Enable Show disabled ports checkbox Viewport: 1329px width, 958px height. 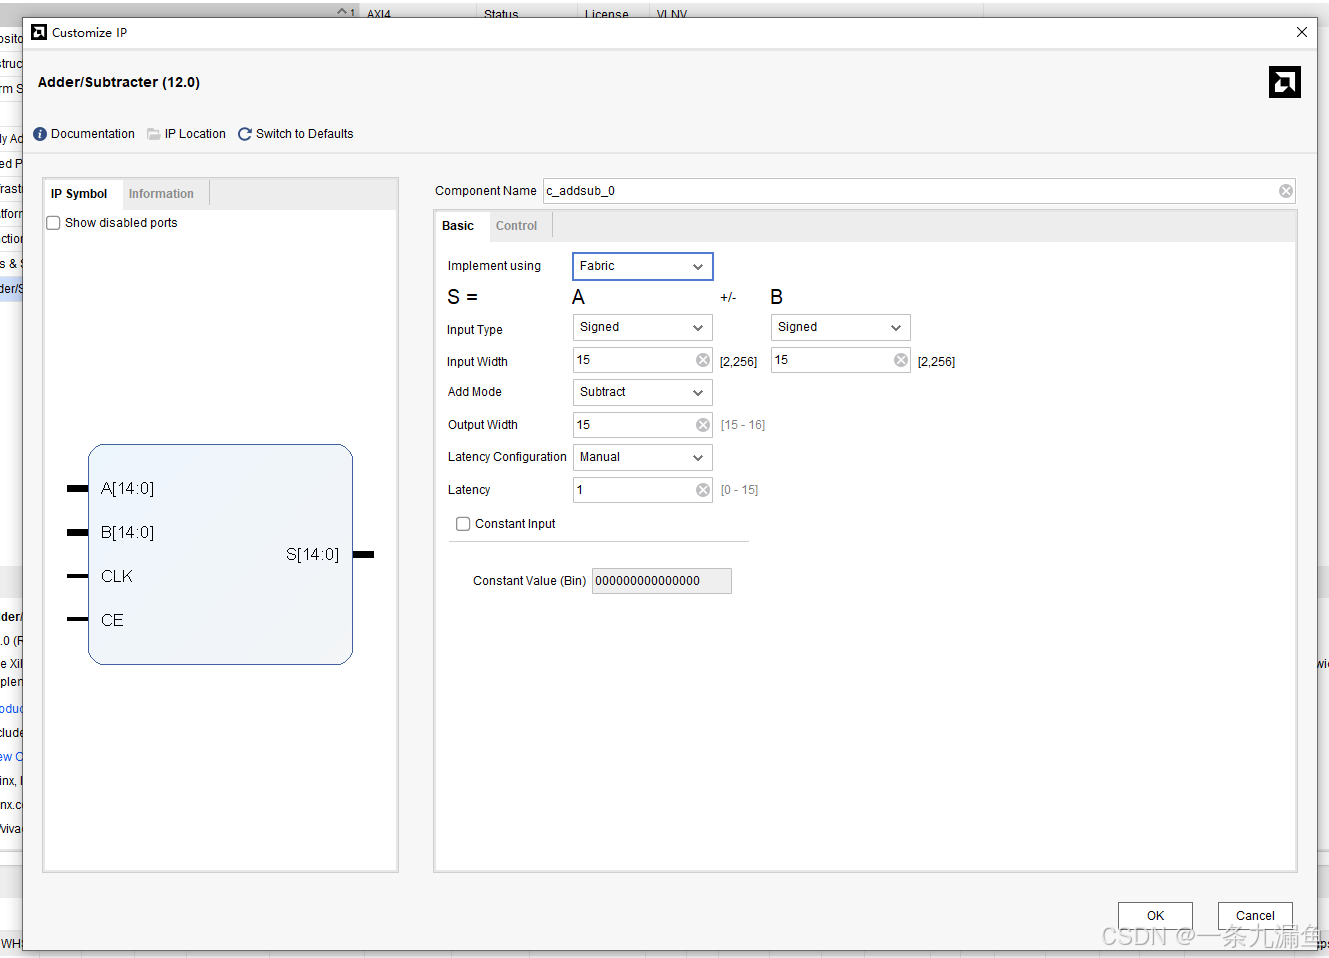click(54, 223)
